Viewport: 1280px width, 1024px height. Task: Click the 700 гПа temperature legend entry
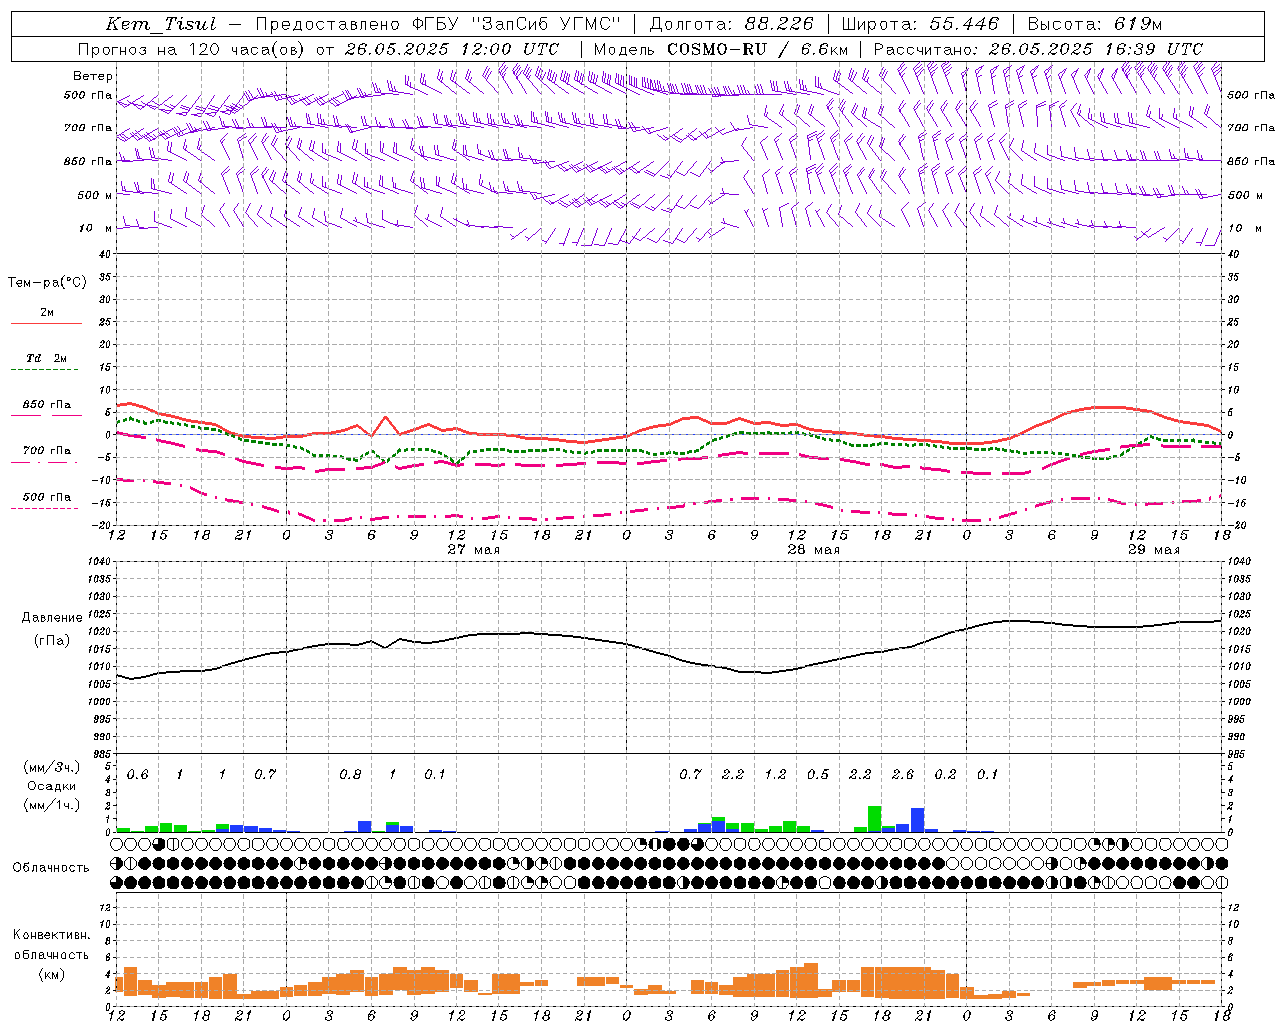(x=46, y=451)
